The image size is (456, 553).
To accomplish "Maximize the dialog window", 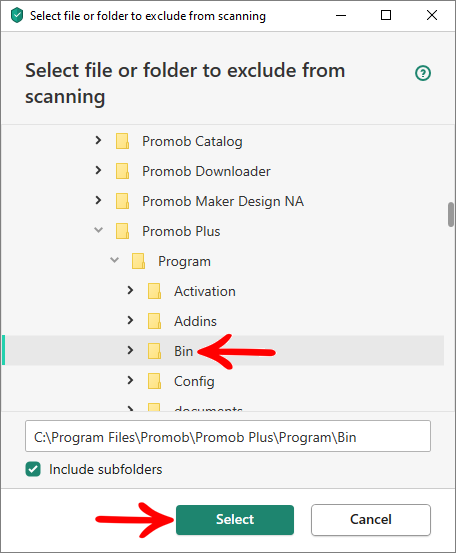I will pyautogui.click(x=386, y=15).
